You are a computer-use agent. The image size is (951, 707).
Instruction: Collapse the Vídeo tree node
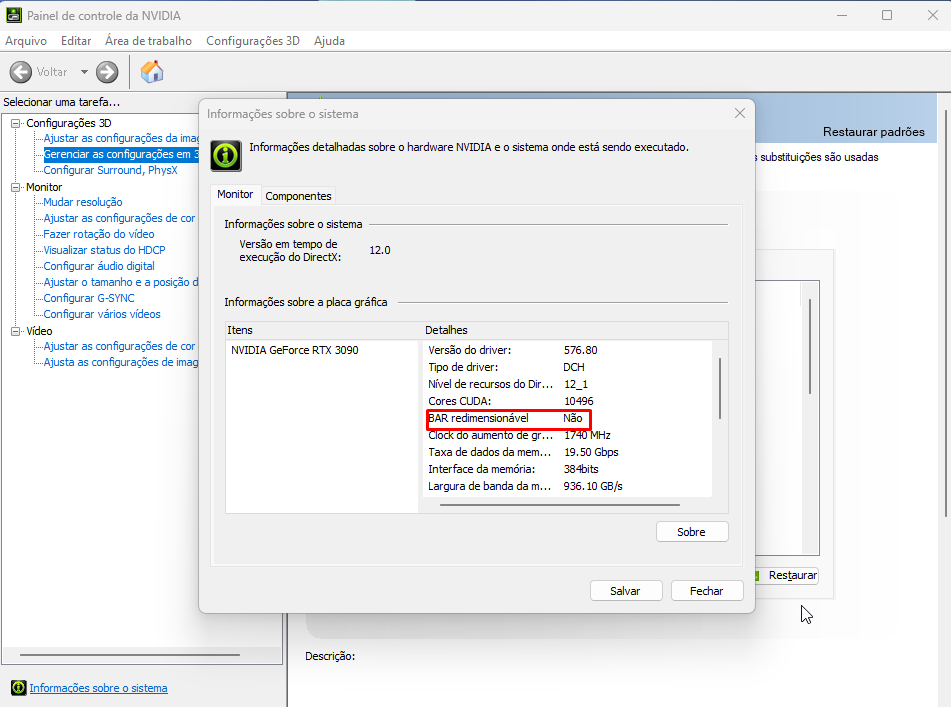click(x=15, y=331)
